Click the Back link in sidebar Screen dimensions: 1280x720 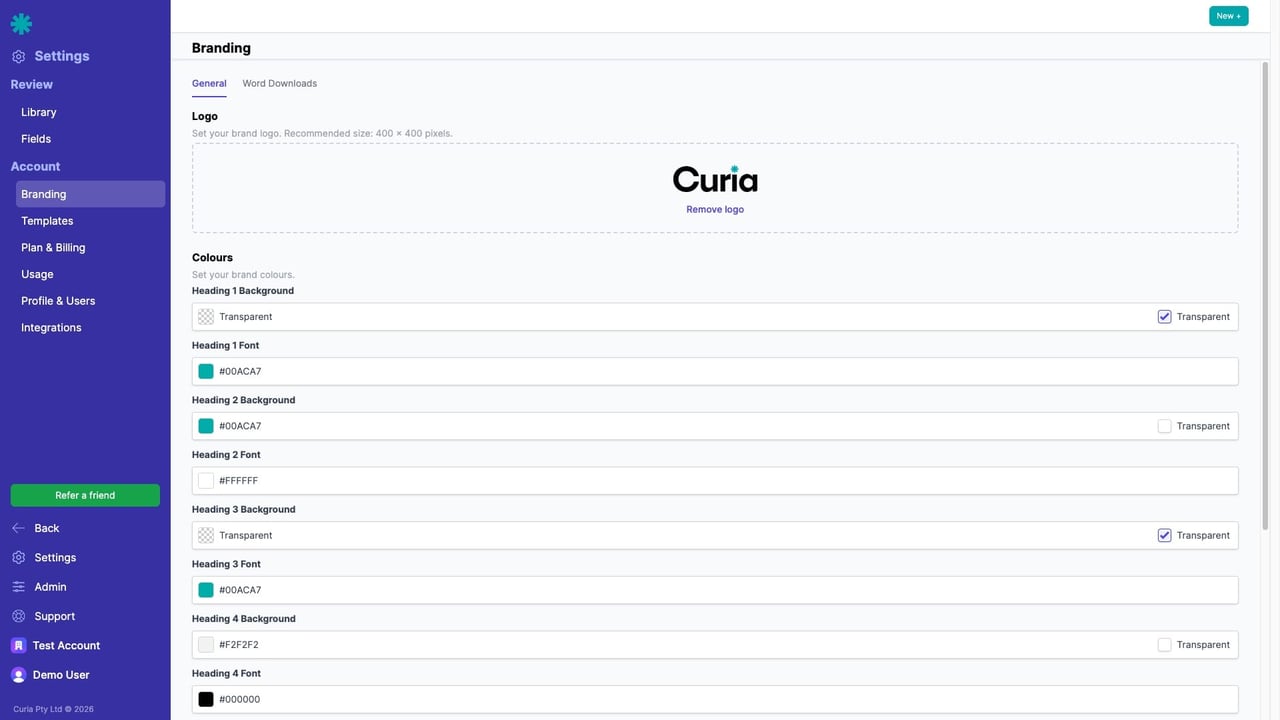click(x=47, y=528)
